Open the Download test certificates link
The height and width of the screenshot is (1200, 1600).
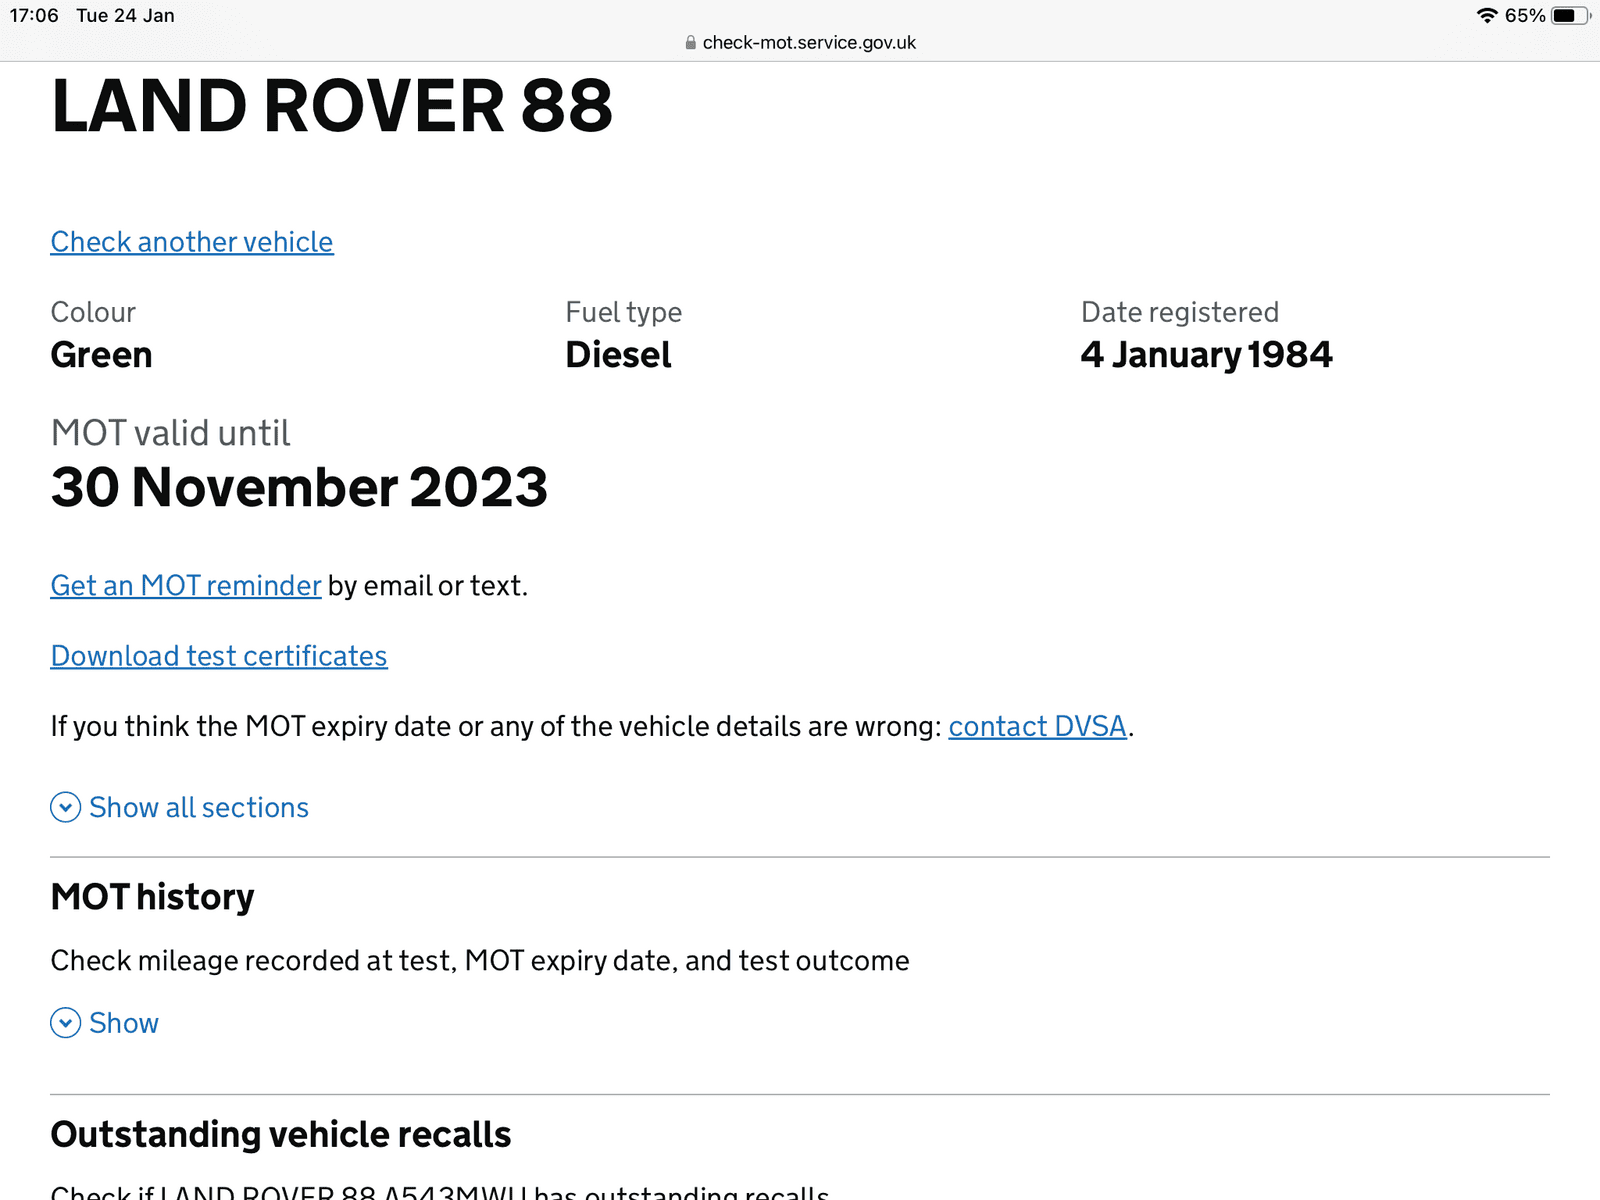pyautogui.click(x=219, y=656)
